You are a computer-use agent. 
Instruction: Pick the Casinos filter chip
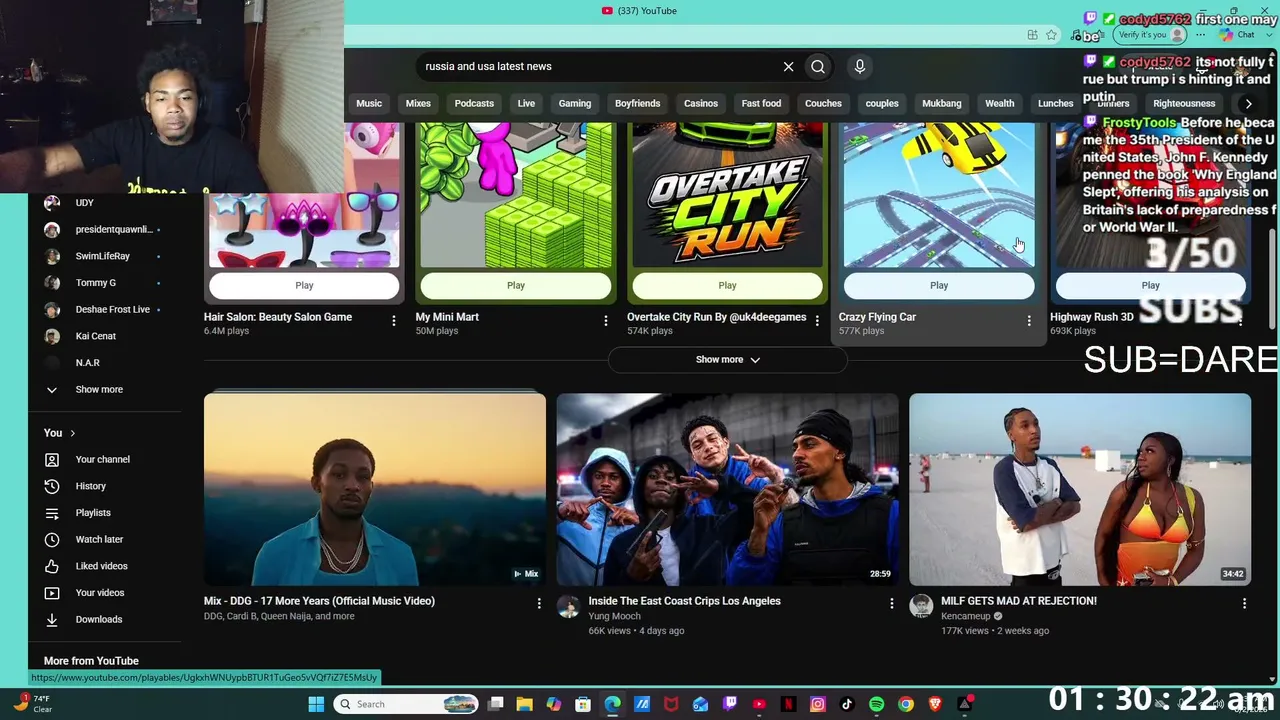click(701, 103)
